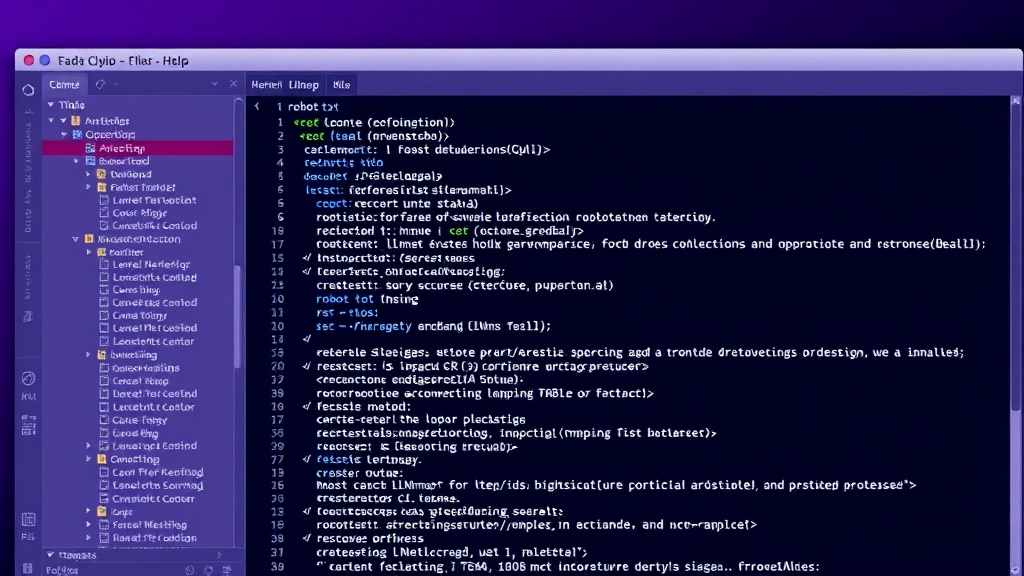Click the clock icon in the panel footer
This screenshot has width=1024, height=576.
pos(189,570)
